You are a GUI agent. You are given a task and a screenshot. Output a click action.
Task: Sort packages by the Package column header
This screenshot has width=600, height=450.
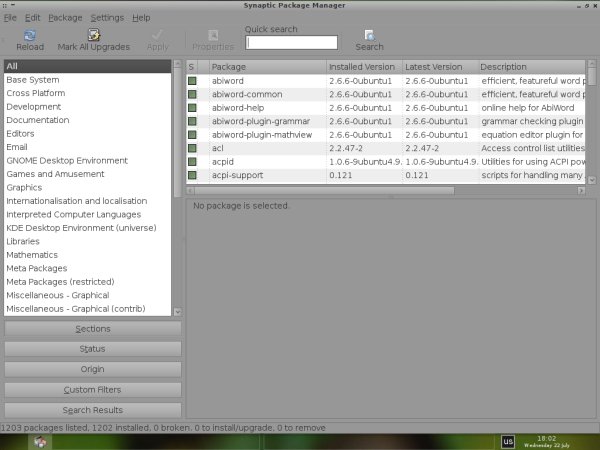265,67
